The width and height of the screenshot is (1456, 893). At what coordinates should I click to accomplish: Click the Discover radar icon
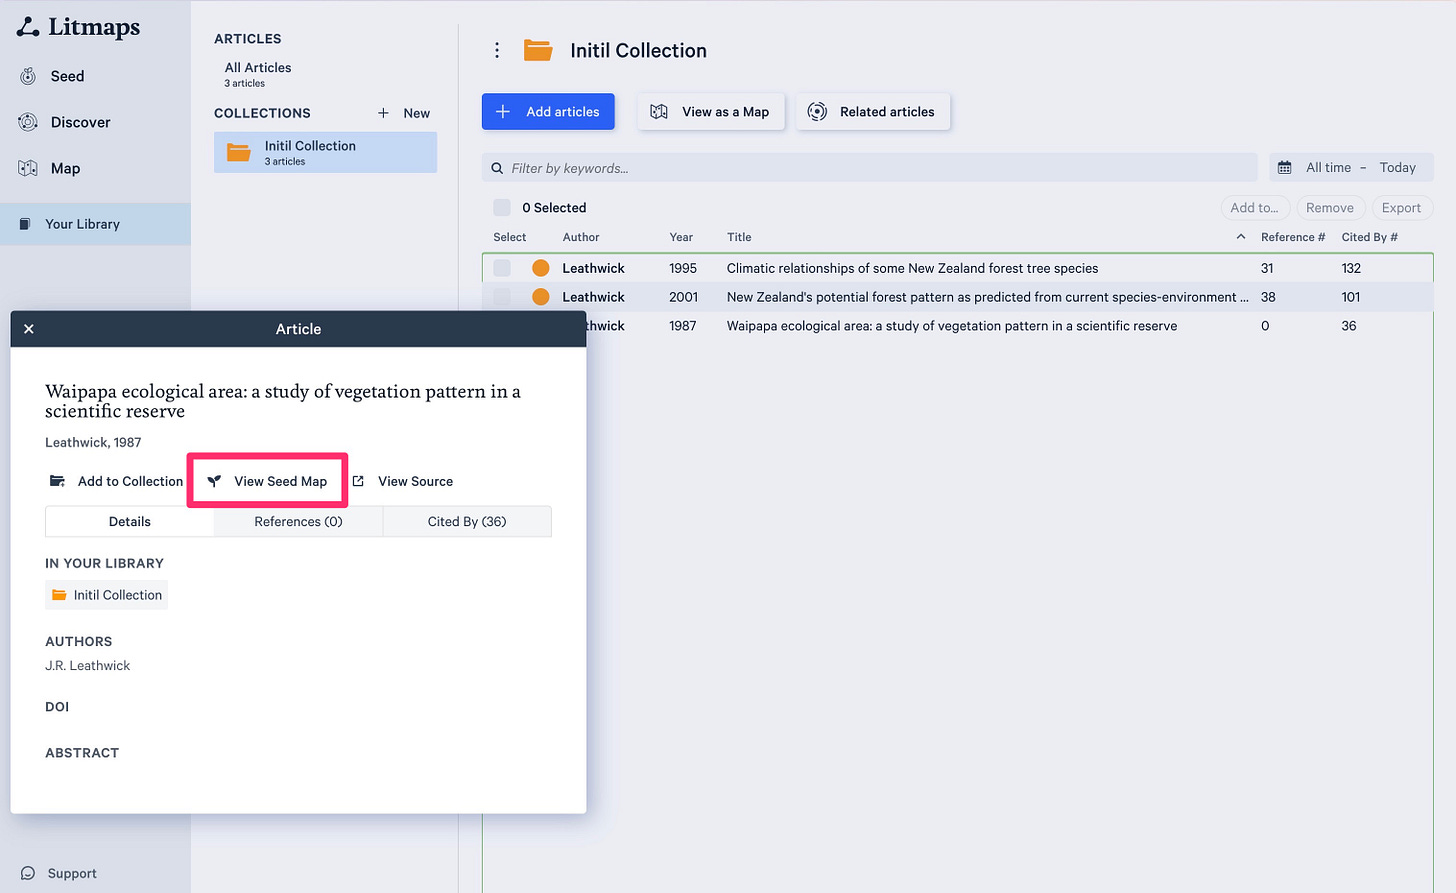pyautogui.click(x=28, y=122)
